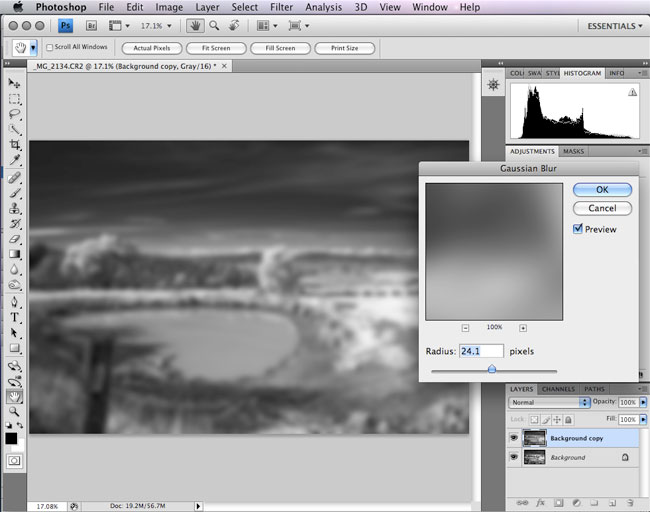Open the Normal blend mode dropdown

point(549,402)
